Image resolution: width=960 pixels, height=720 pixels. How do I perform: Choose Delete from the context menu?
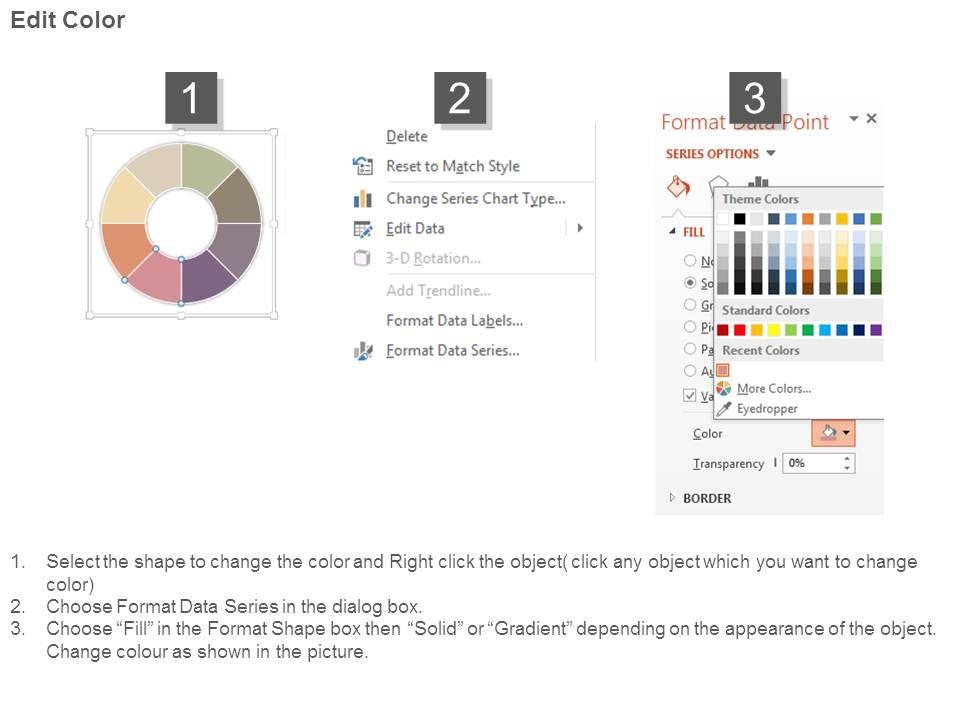click(406, 137)
